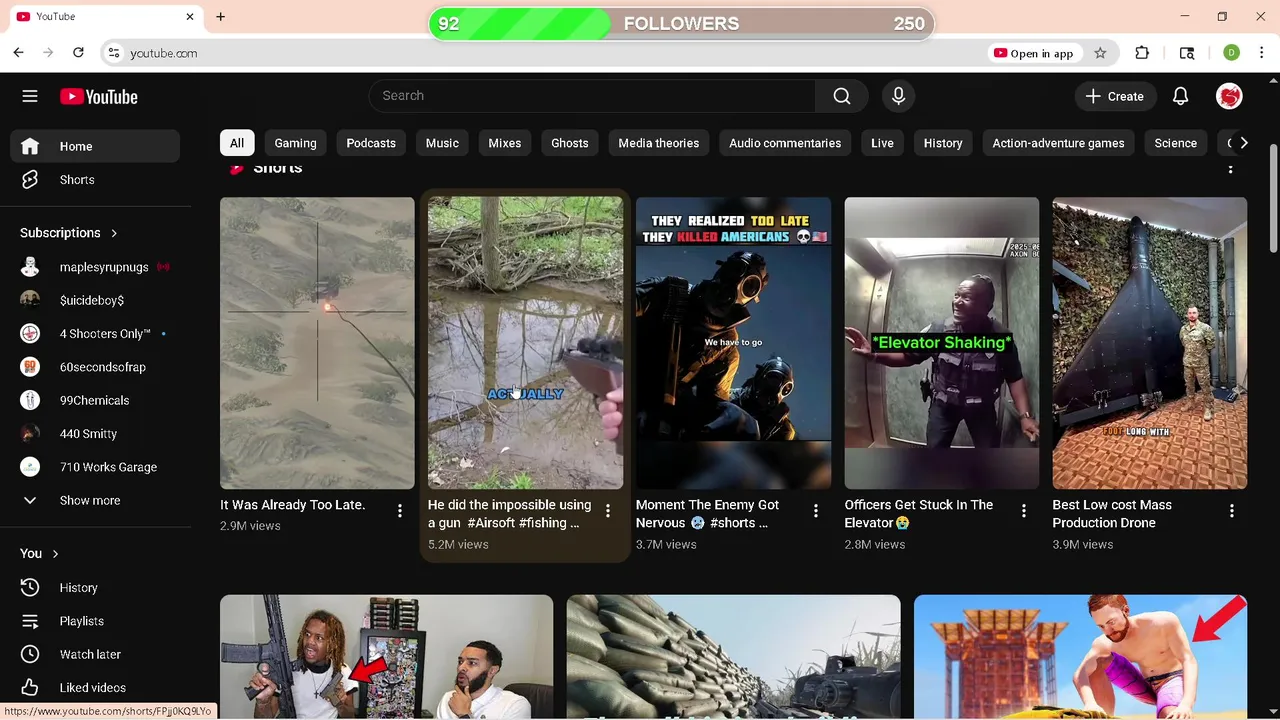Expand the You section chevron
Screen dimensions: 1280x720
click(55, 554)
